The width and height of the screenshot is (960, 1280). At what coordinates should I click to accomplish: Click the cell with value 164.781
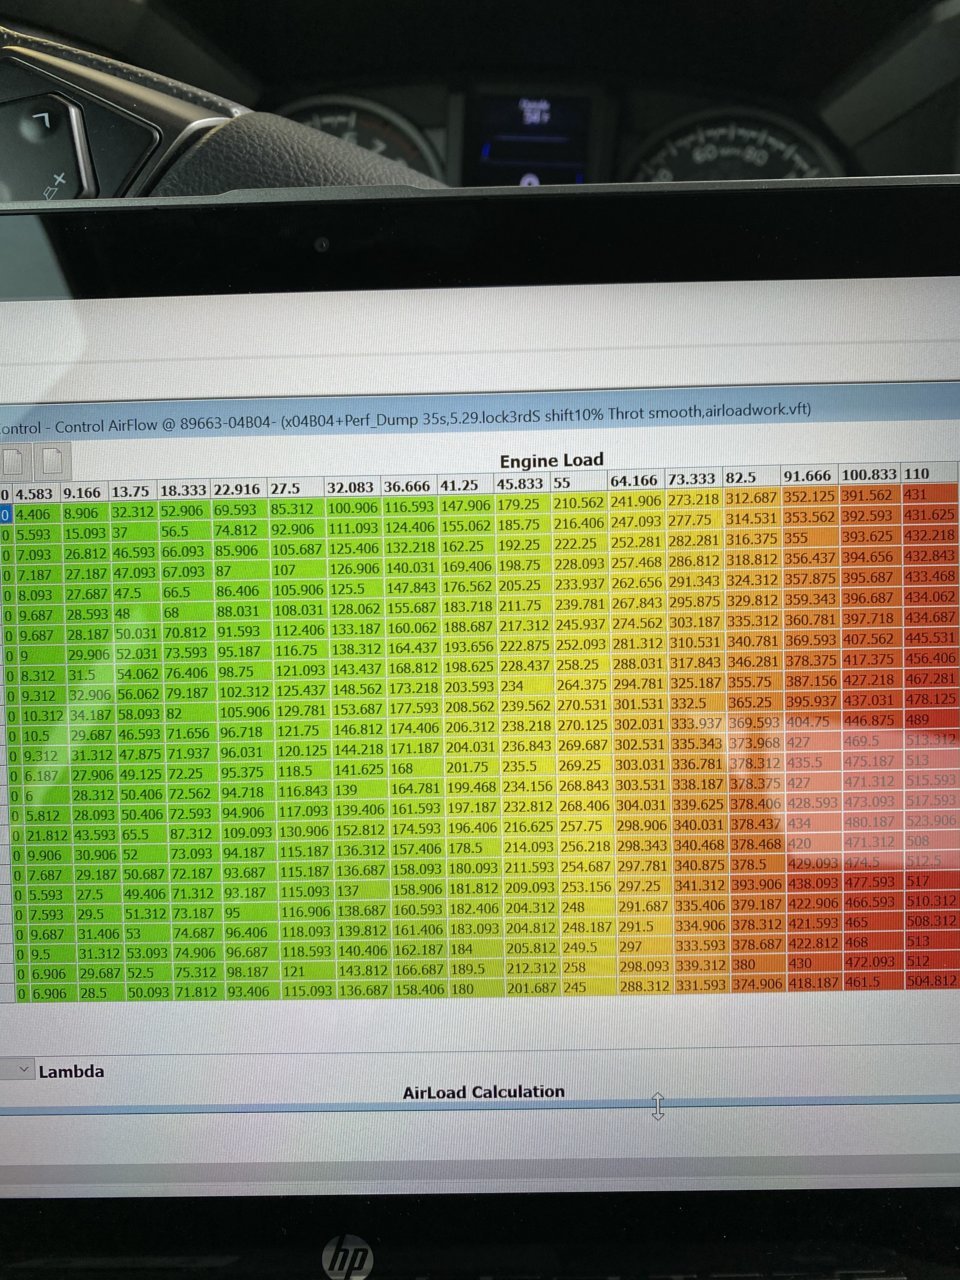pos(416,789)
